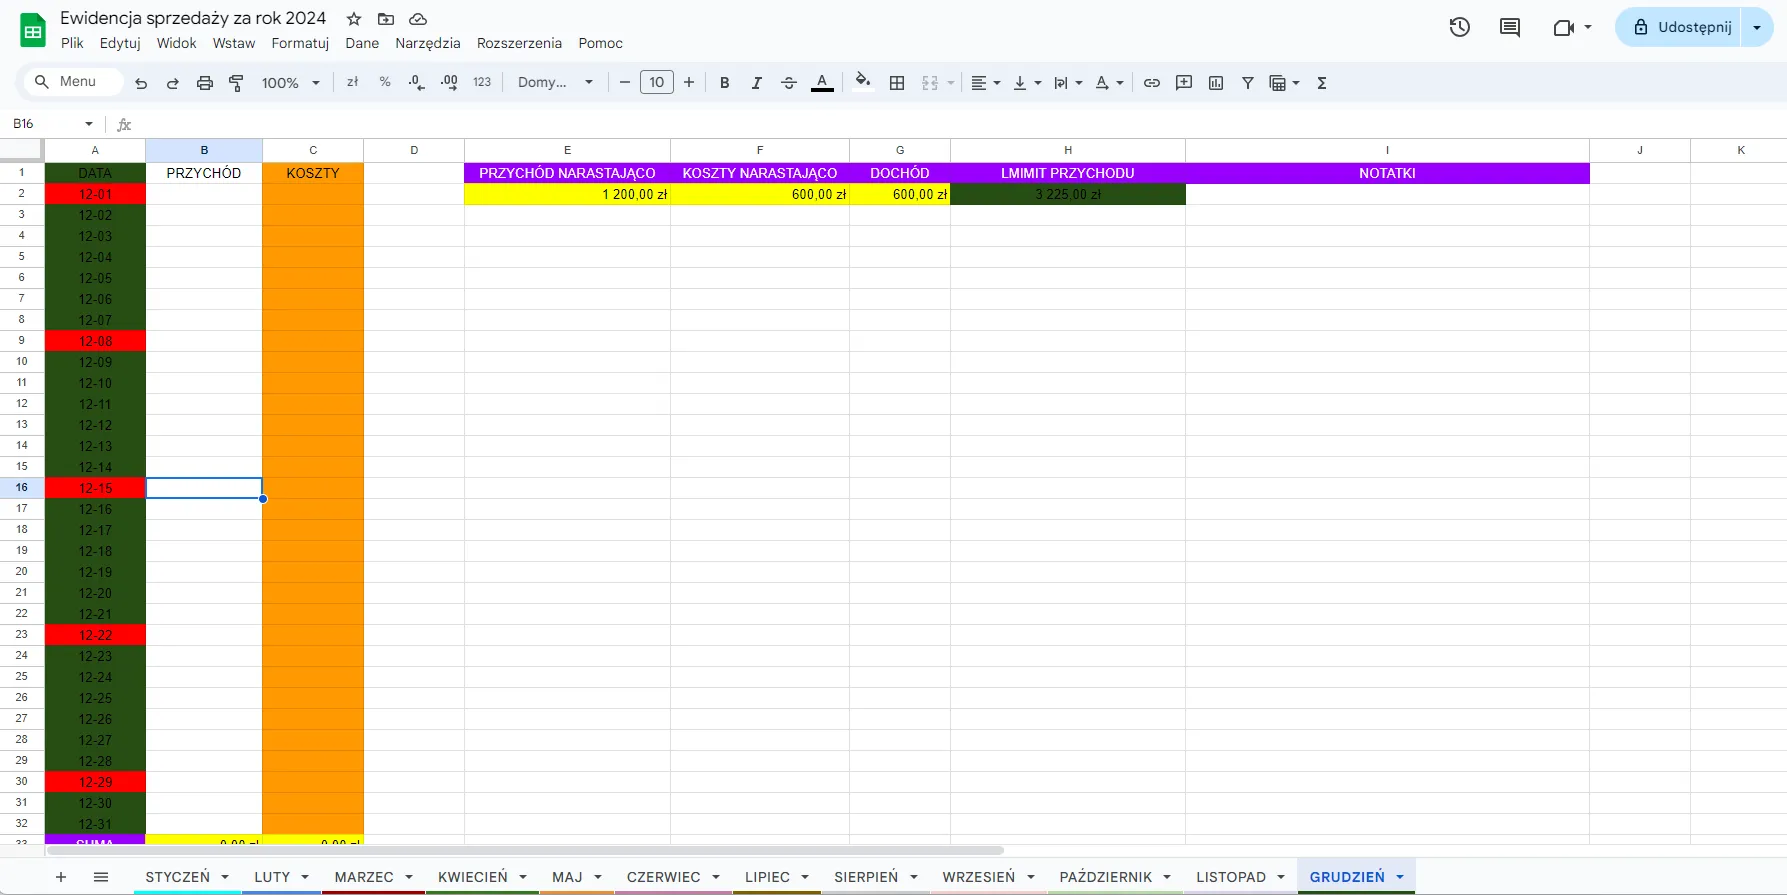Print the spreadsheet
The height and width of the screenshot is (895, 1787).
[x=205, y=83]
